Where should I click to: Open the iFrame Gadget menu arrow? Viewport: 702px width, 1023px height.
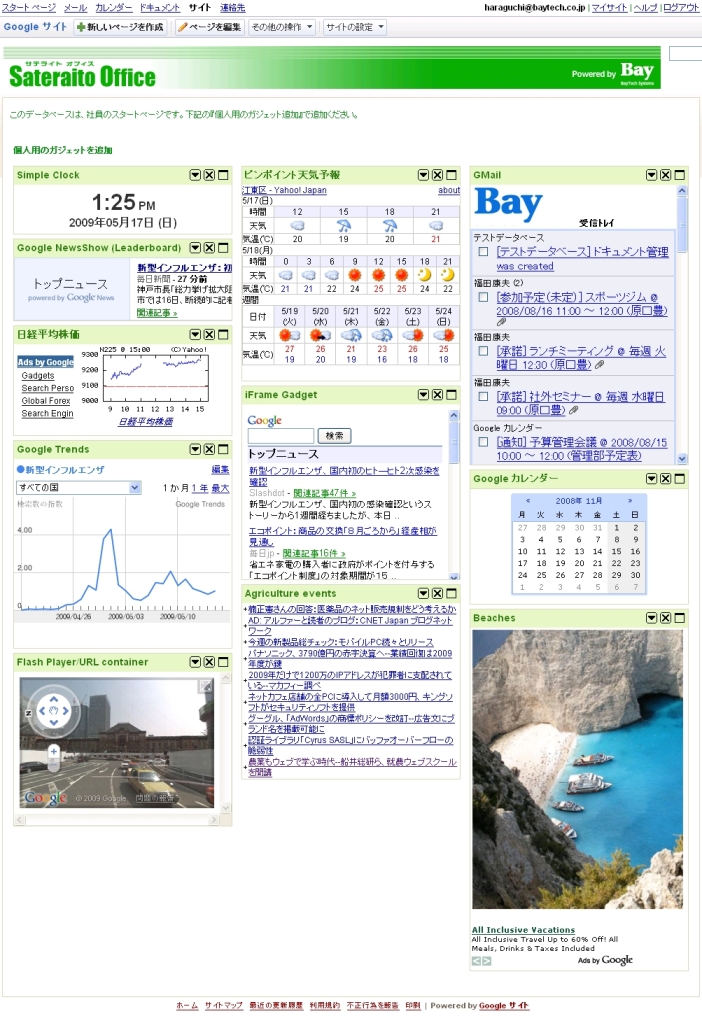423,395
